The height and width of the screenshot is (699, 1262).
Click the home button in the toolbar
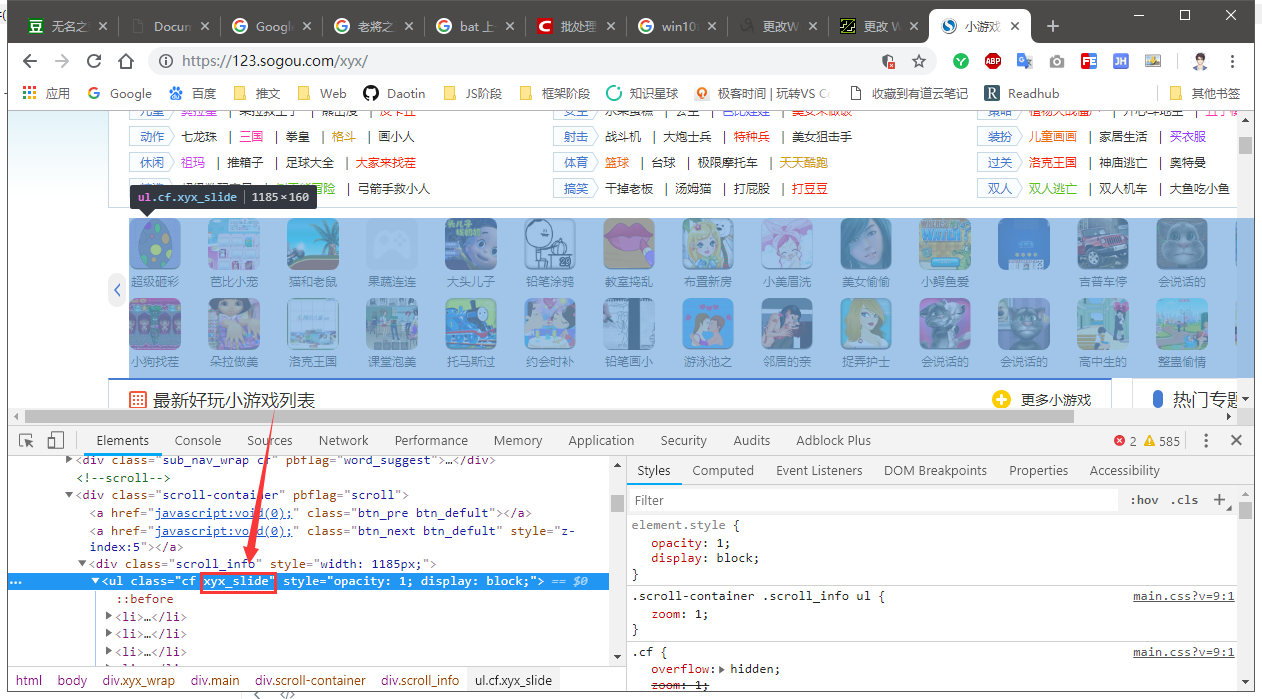(126, 62)
